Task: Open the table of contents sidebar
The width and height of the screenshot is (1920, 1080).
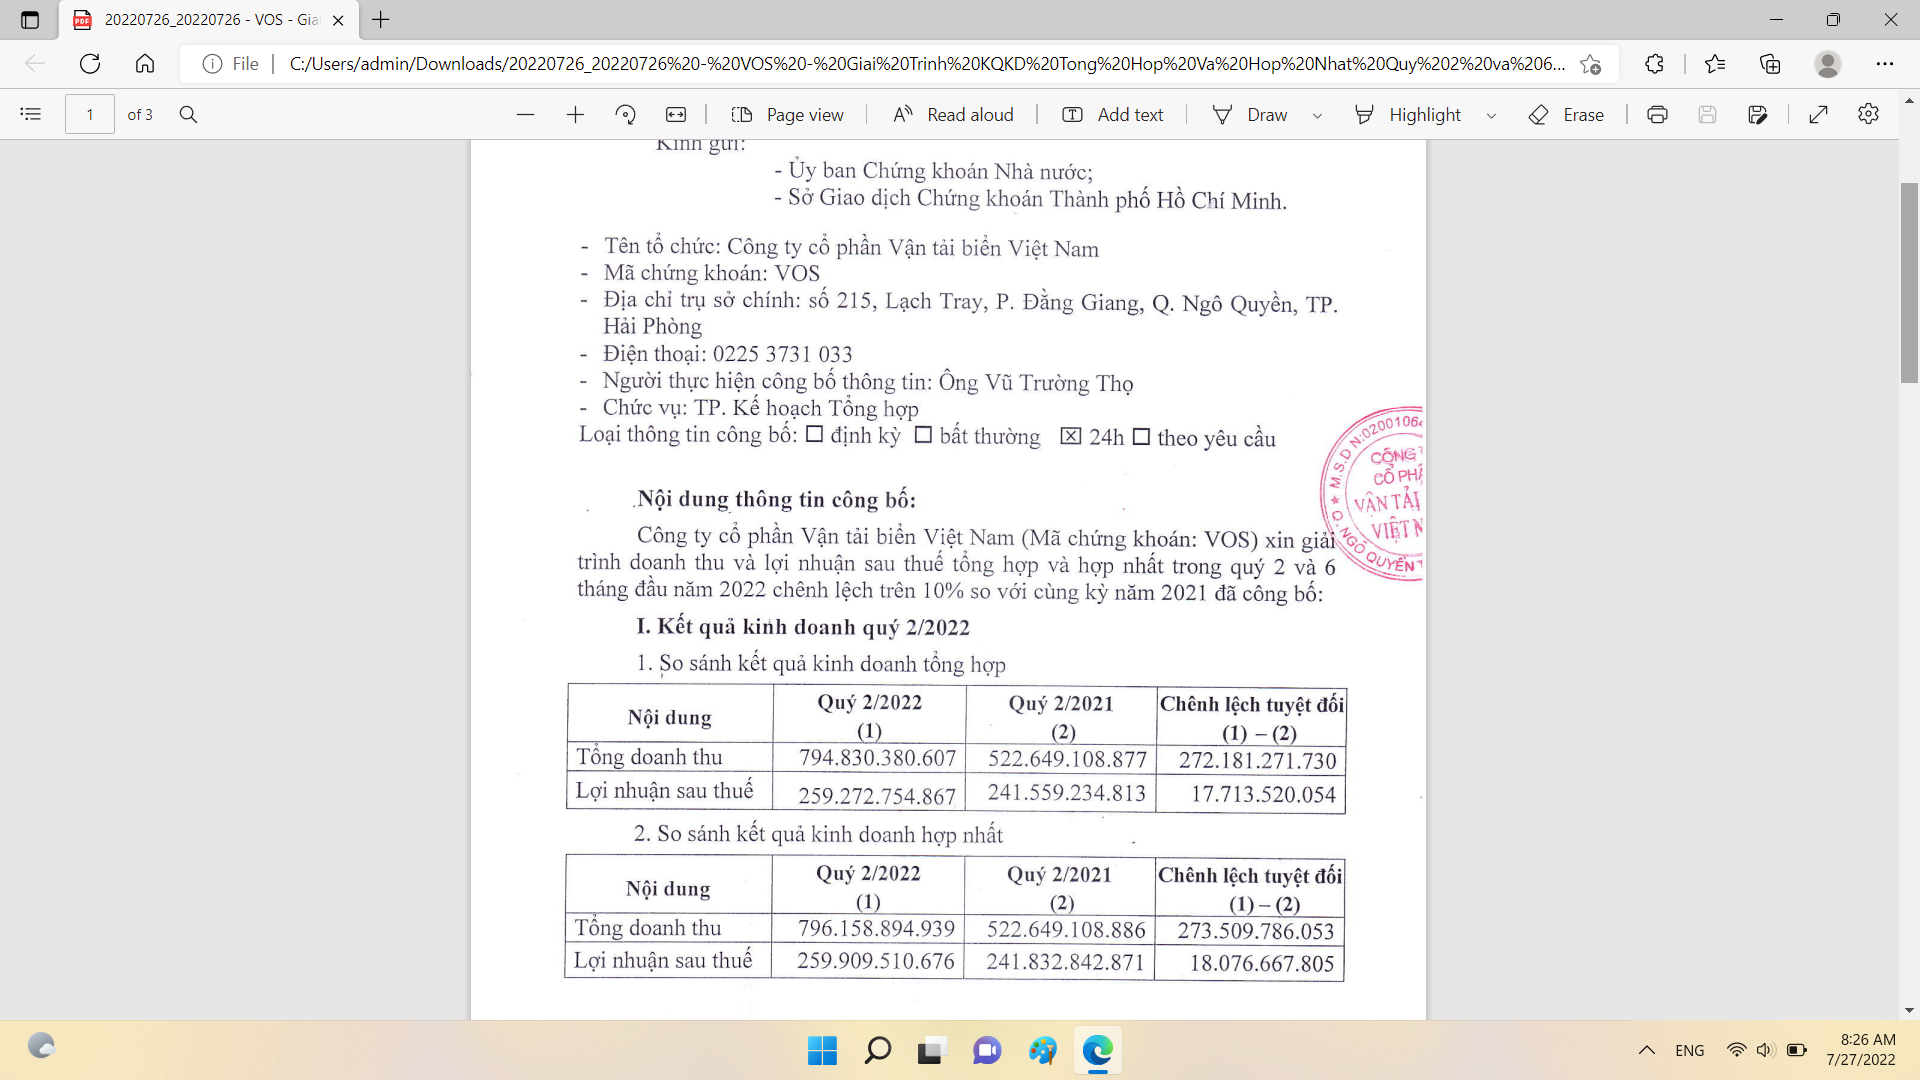Action: click(x=31, y=114)
